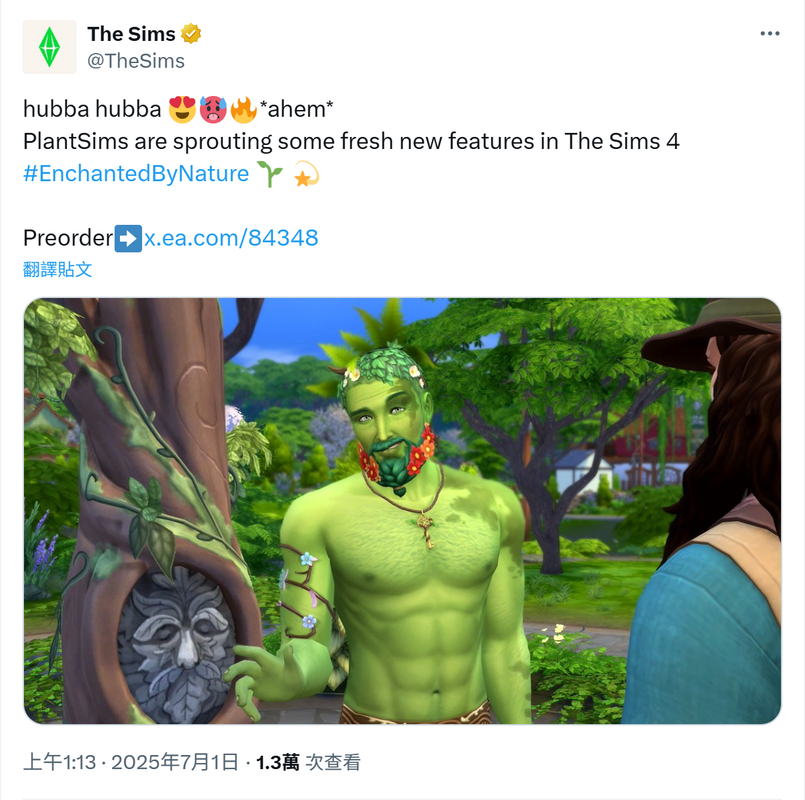Open The Sims profile name
This screenshot has height=800, width=805.
pos(131,34)
